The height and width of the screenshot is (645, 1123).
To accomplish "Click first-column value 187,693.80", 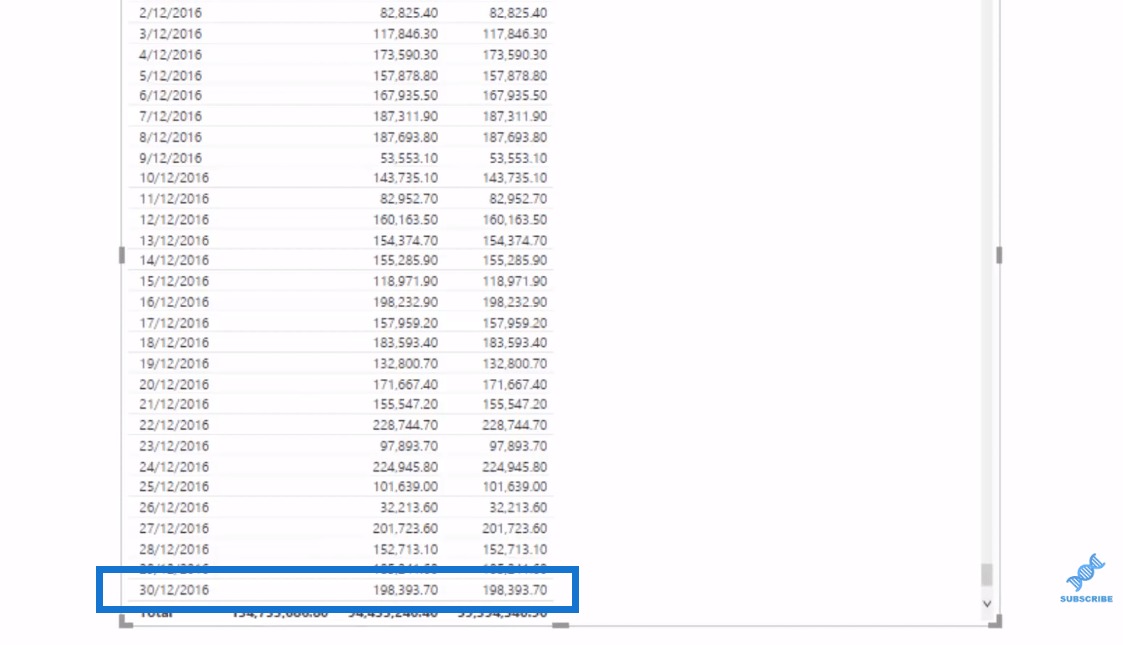I will click(x=405, y=137).
